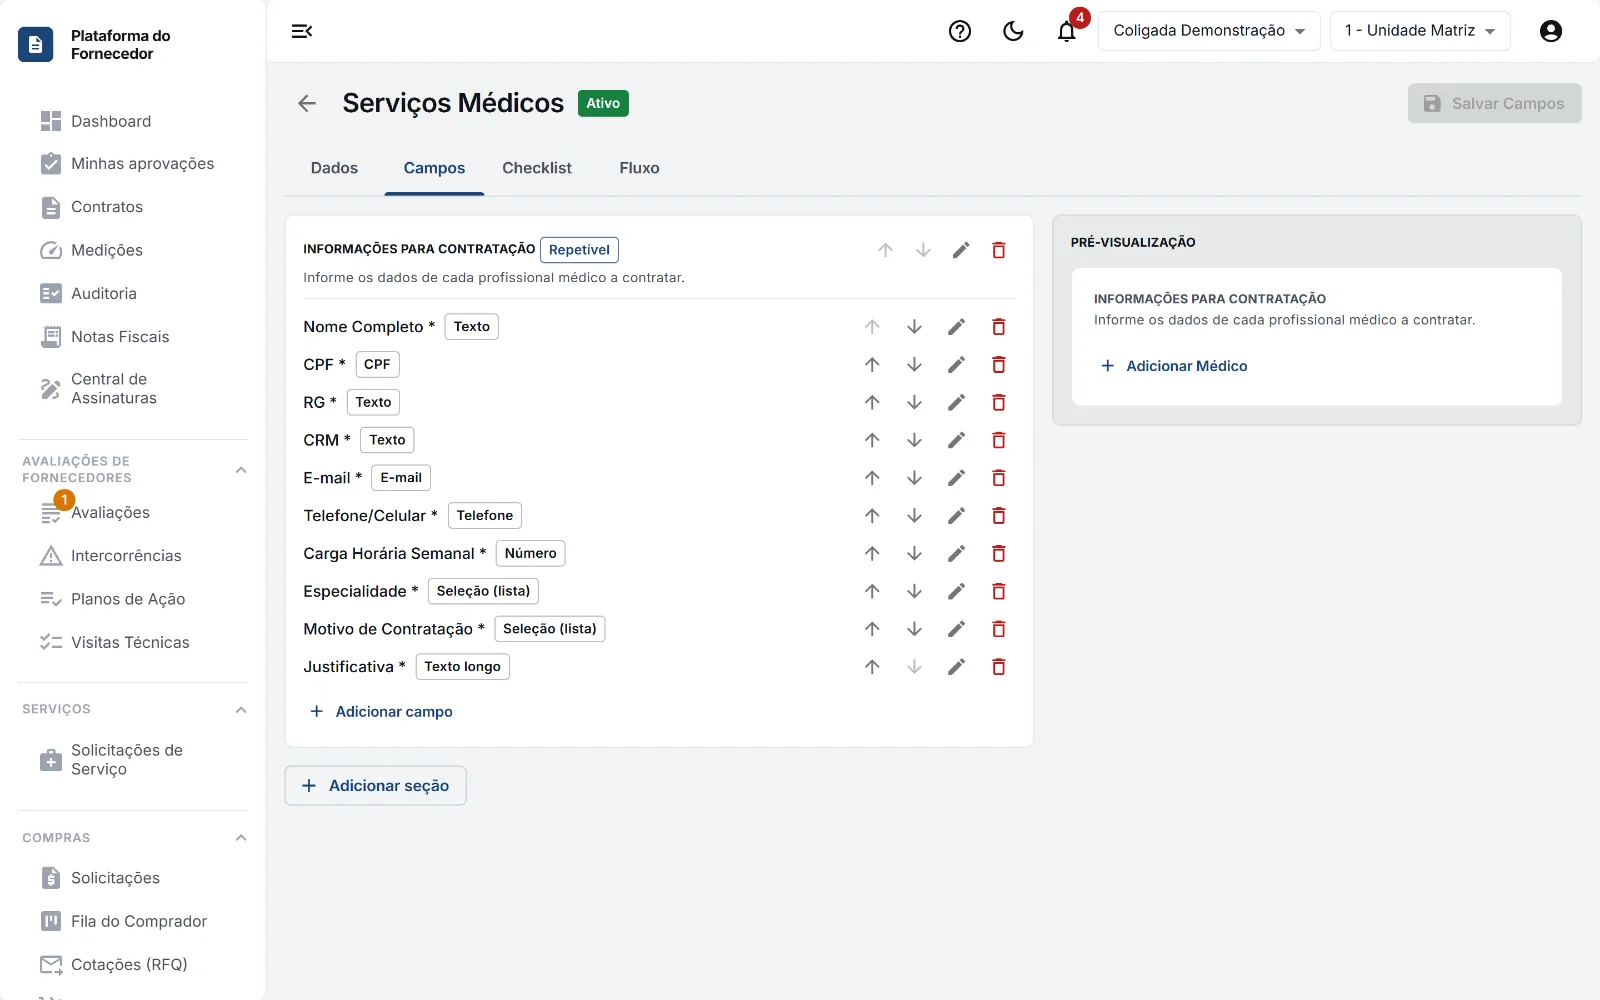Switch to the Fluxo tab
Screen dimensions: 1600x1000
[x=639, y=168]
